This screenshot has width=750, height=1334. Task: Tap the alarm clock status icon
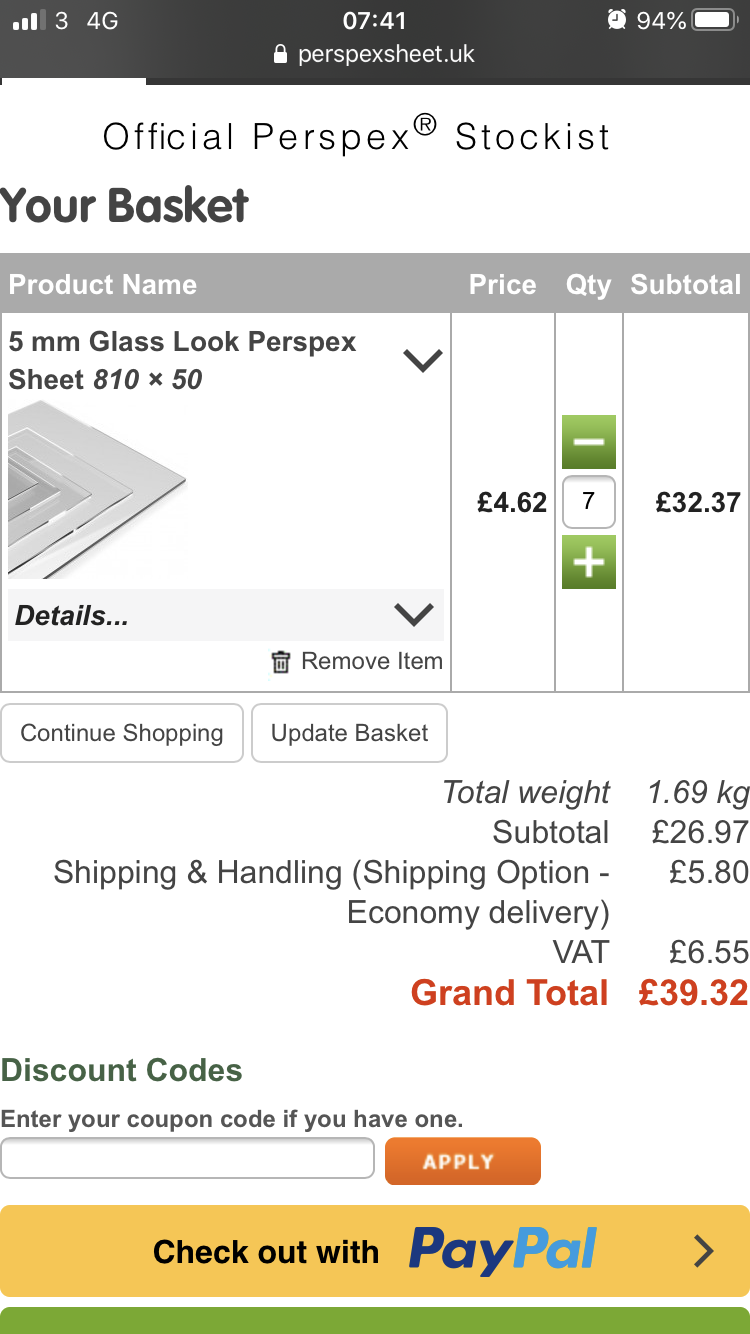tap(617, 20)
